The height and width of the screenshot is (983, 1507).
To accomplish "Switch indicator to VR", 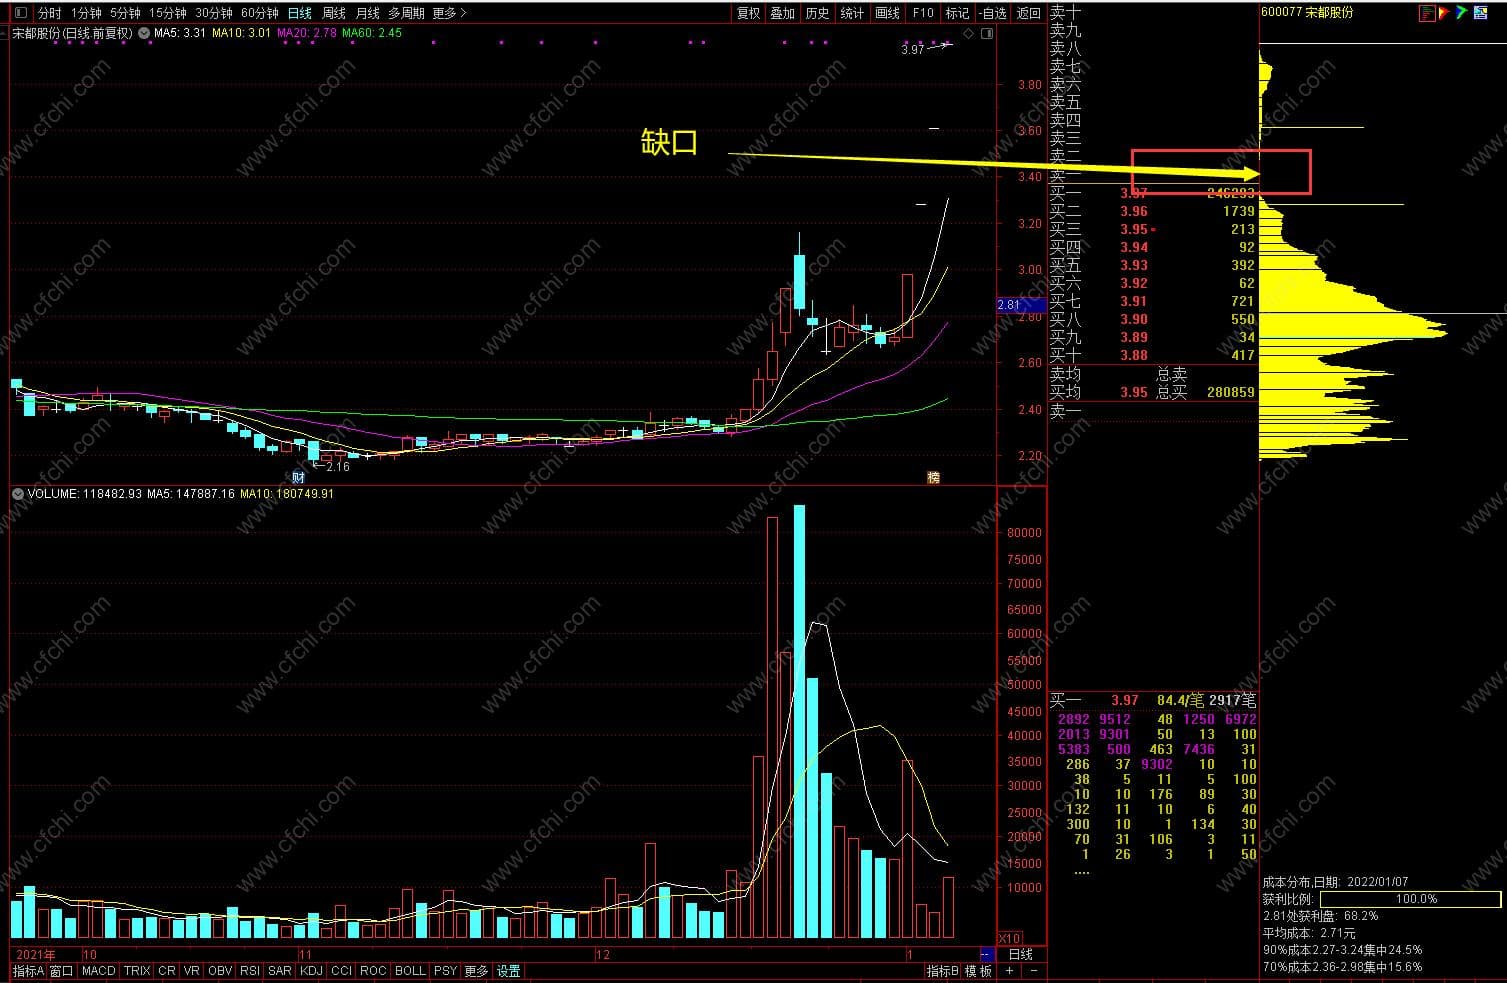I will (192, 971).
